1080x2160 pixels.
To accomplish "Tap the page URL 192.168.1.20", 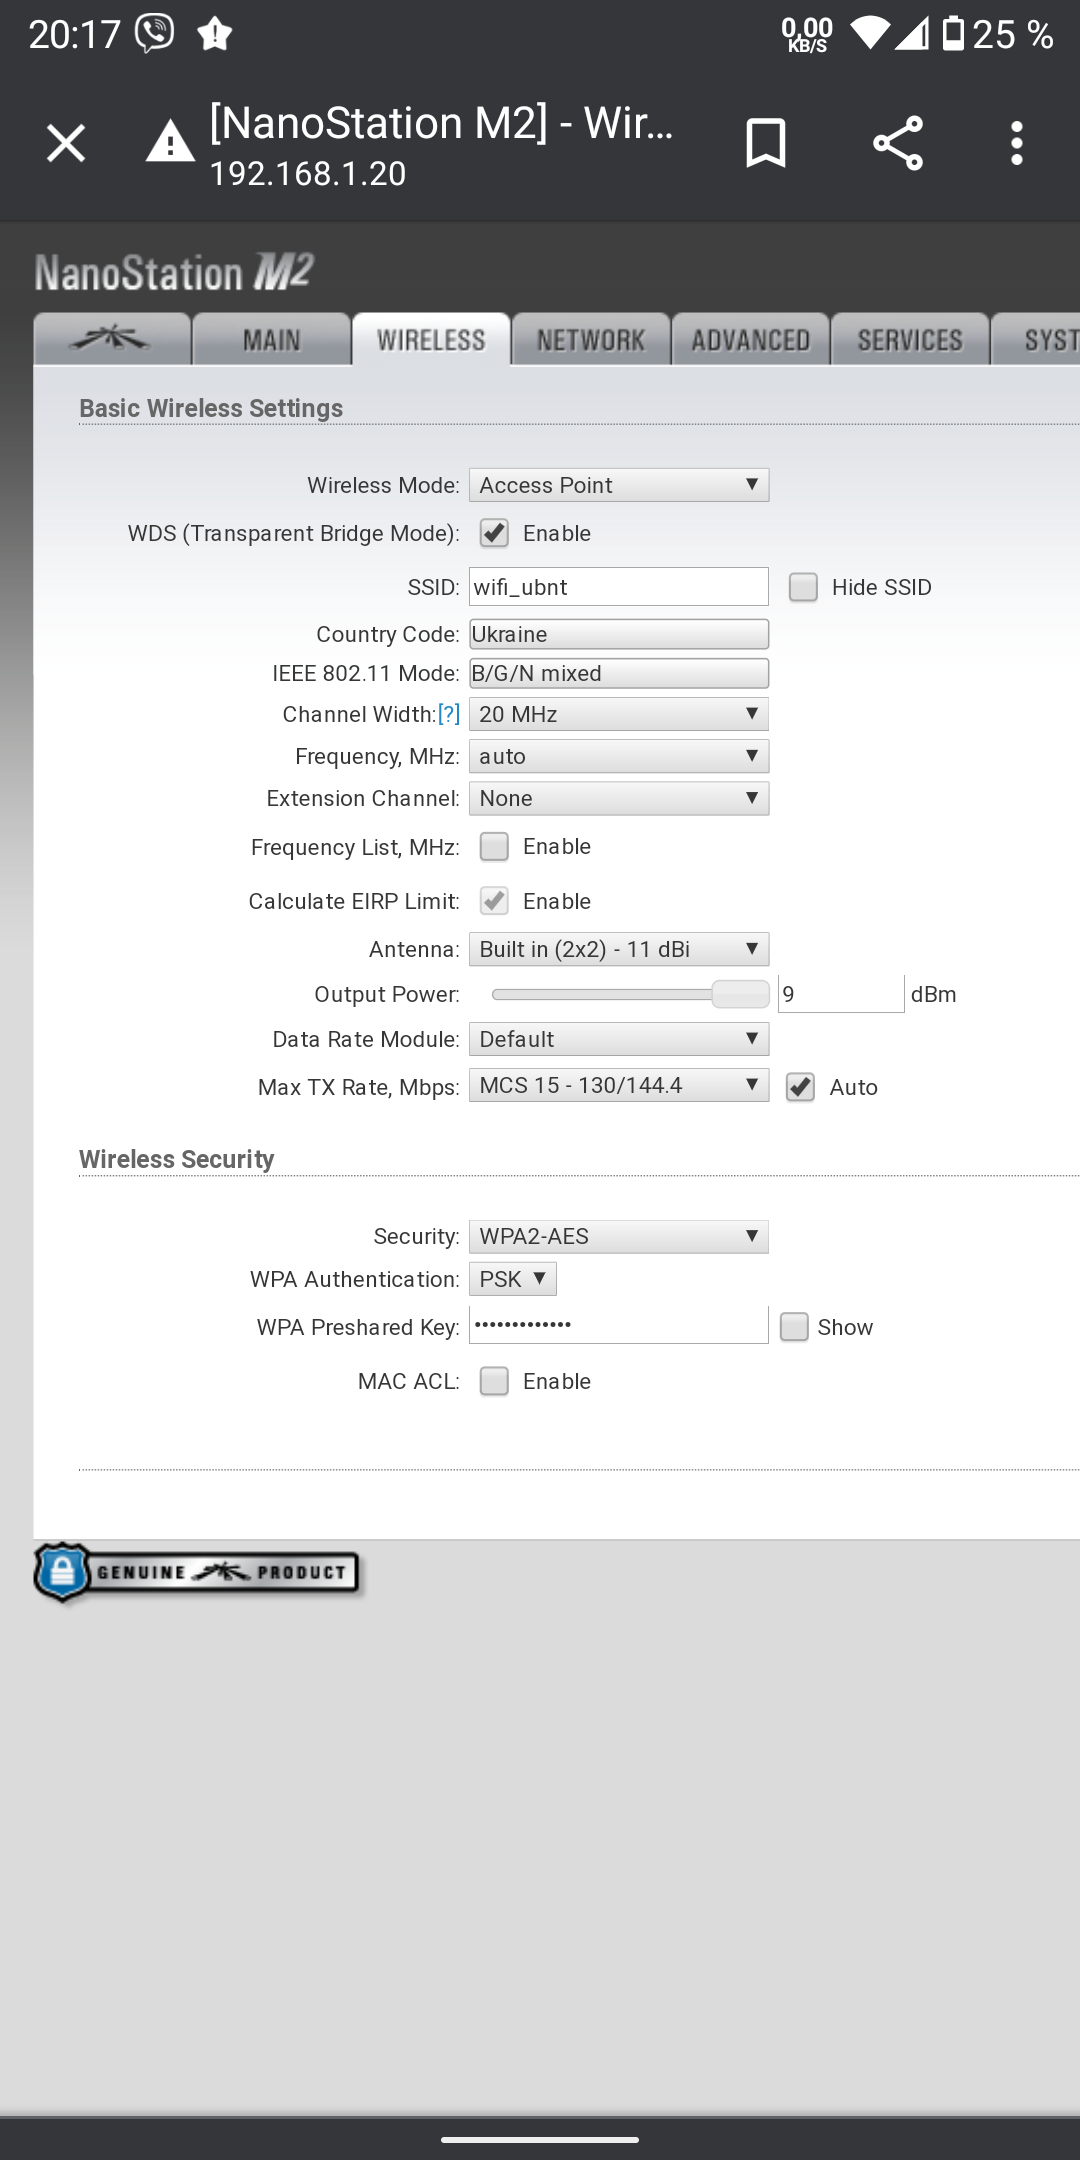I will [308, 174].
